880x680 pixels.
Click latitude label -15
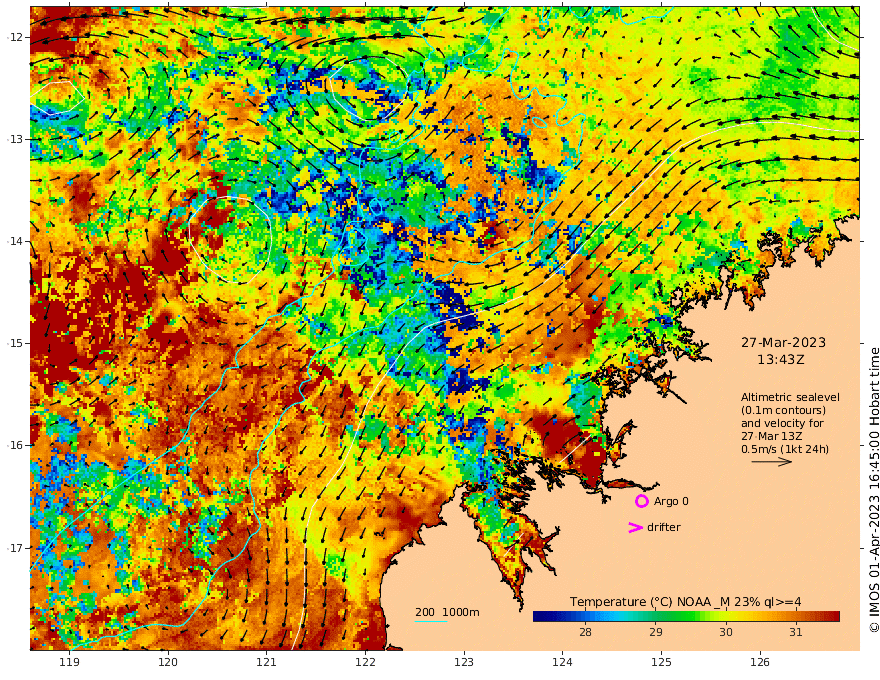click(x=15, y=343)
